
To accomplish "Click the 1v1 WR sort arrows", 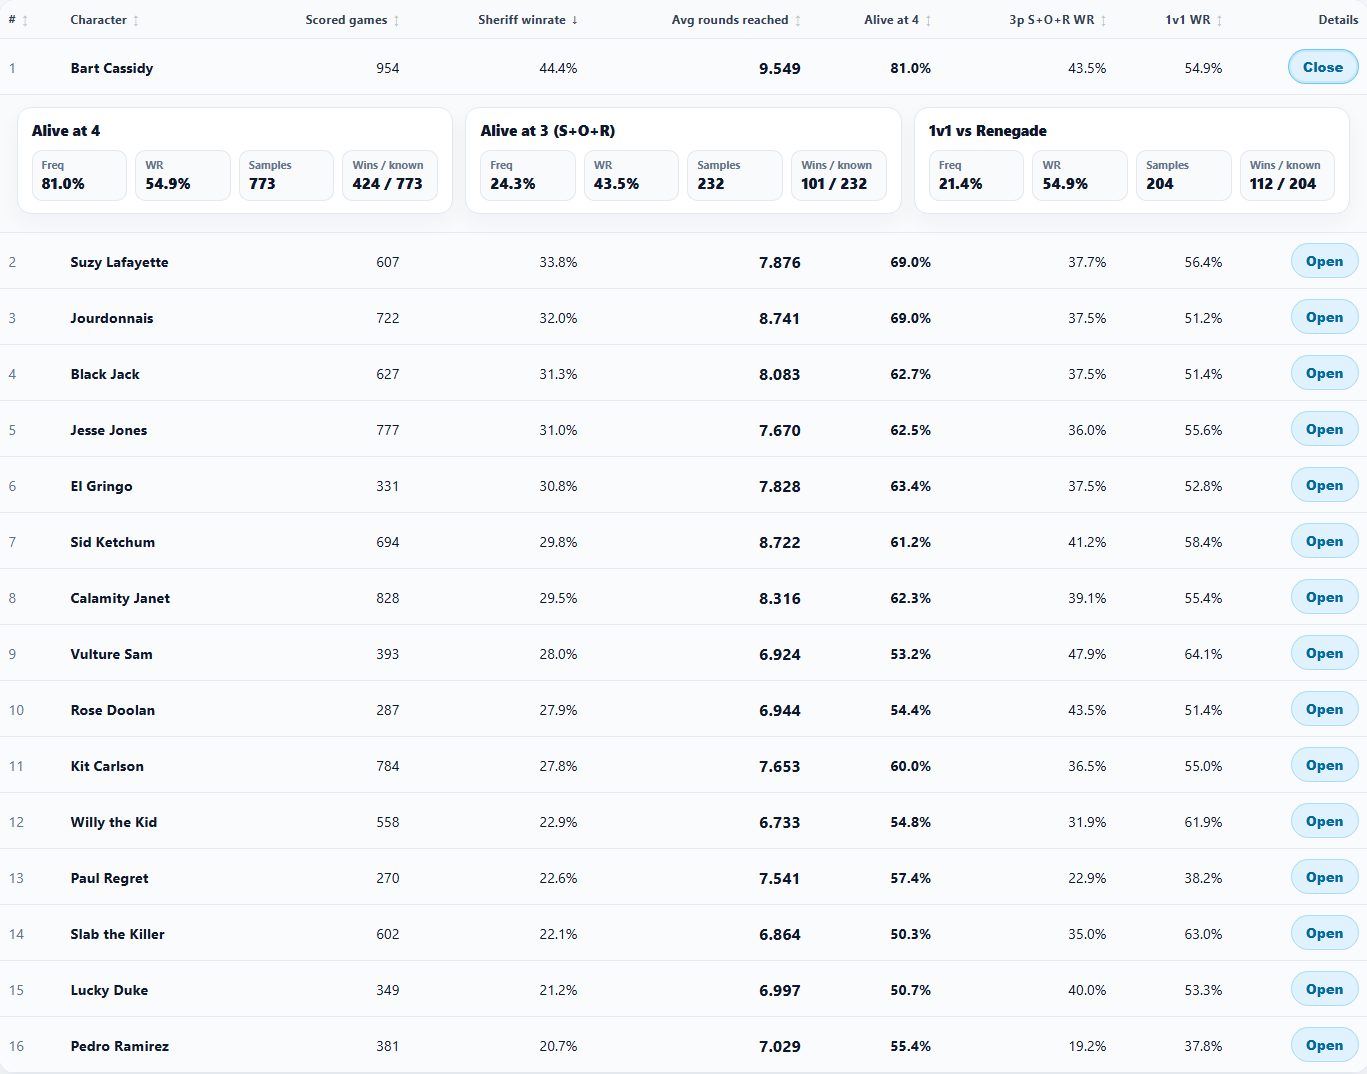I will 1219,20.
